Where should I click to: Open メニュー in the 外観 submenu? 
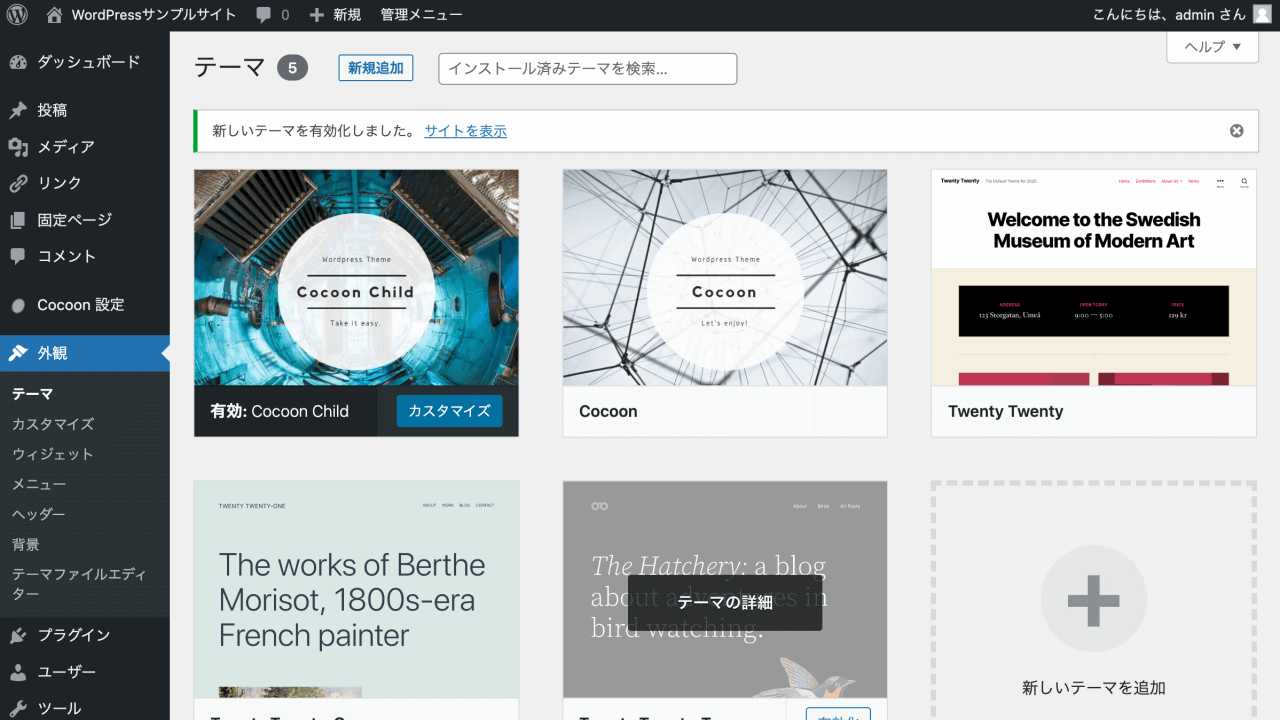coord(39,484)
